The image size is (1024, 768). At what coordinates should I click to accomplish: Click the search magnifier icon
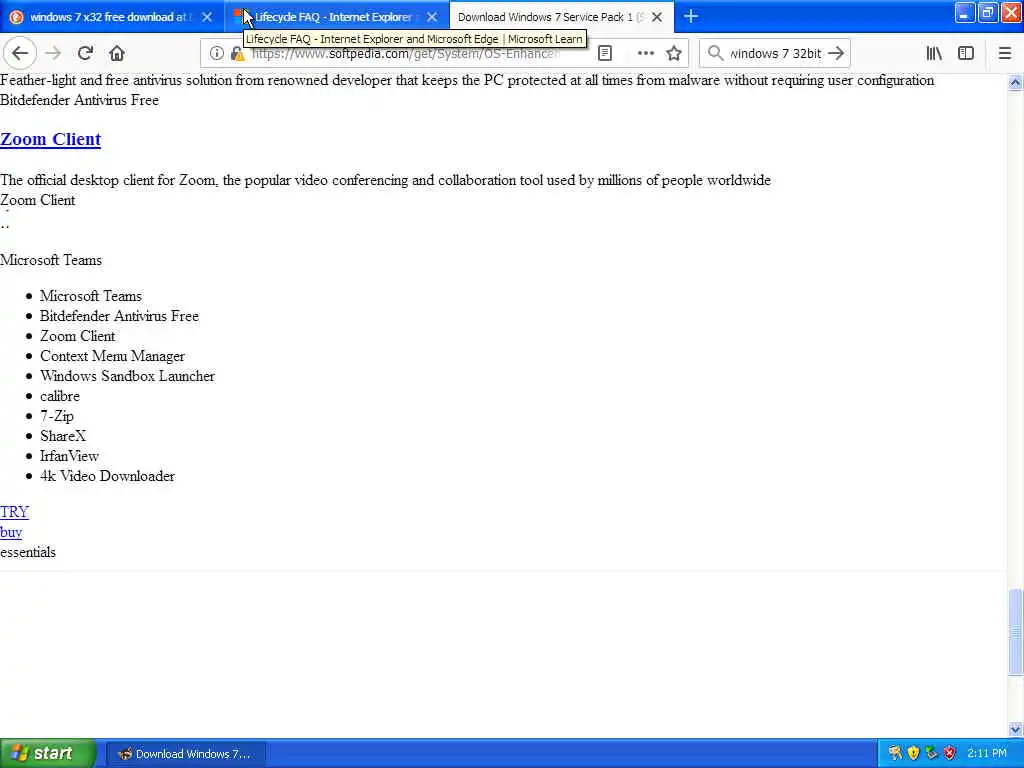point(716,54)
